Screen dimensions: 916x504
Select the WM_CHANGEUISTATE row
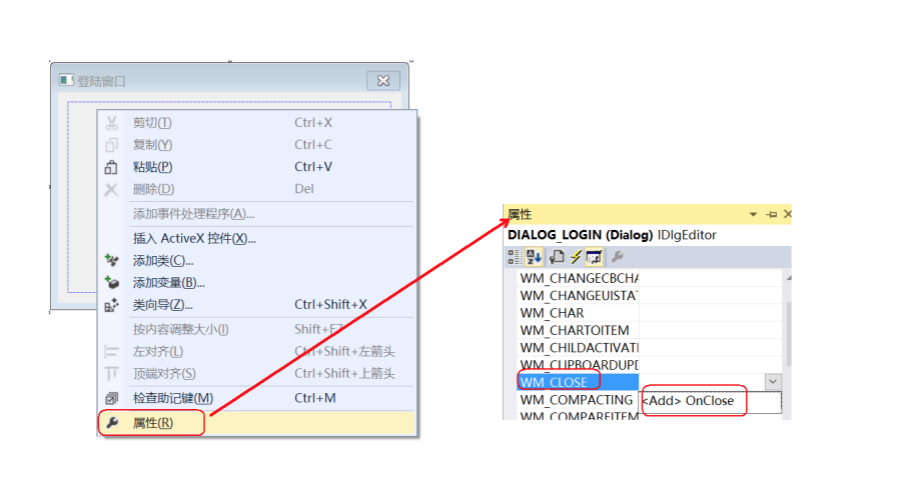pos(578,296)
